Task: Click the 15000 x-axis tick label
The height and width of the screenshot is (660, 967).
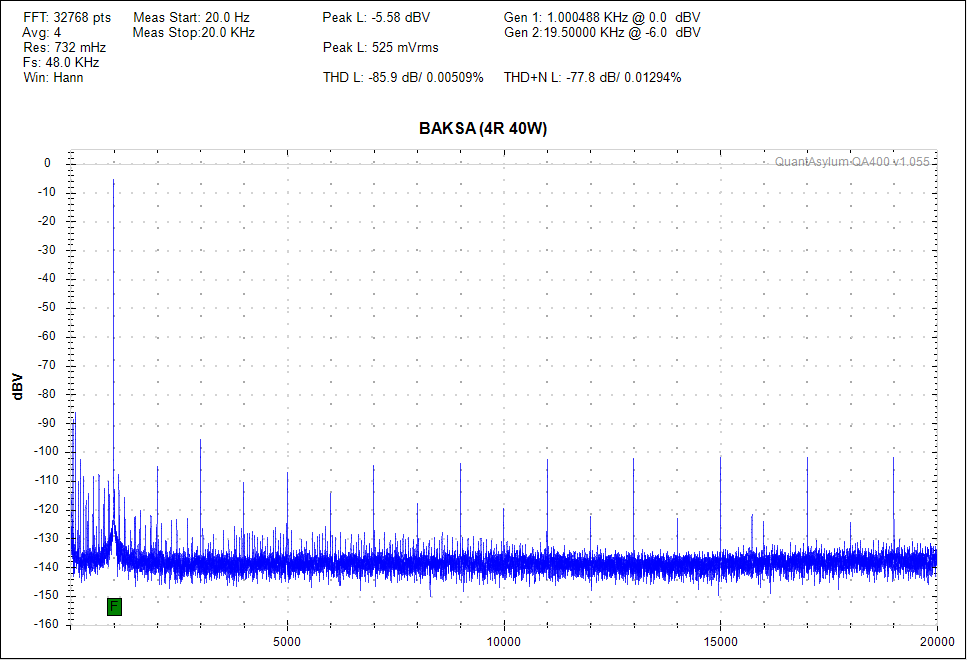Action: tap(720, 642)
